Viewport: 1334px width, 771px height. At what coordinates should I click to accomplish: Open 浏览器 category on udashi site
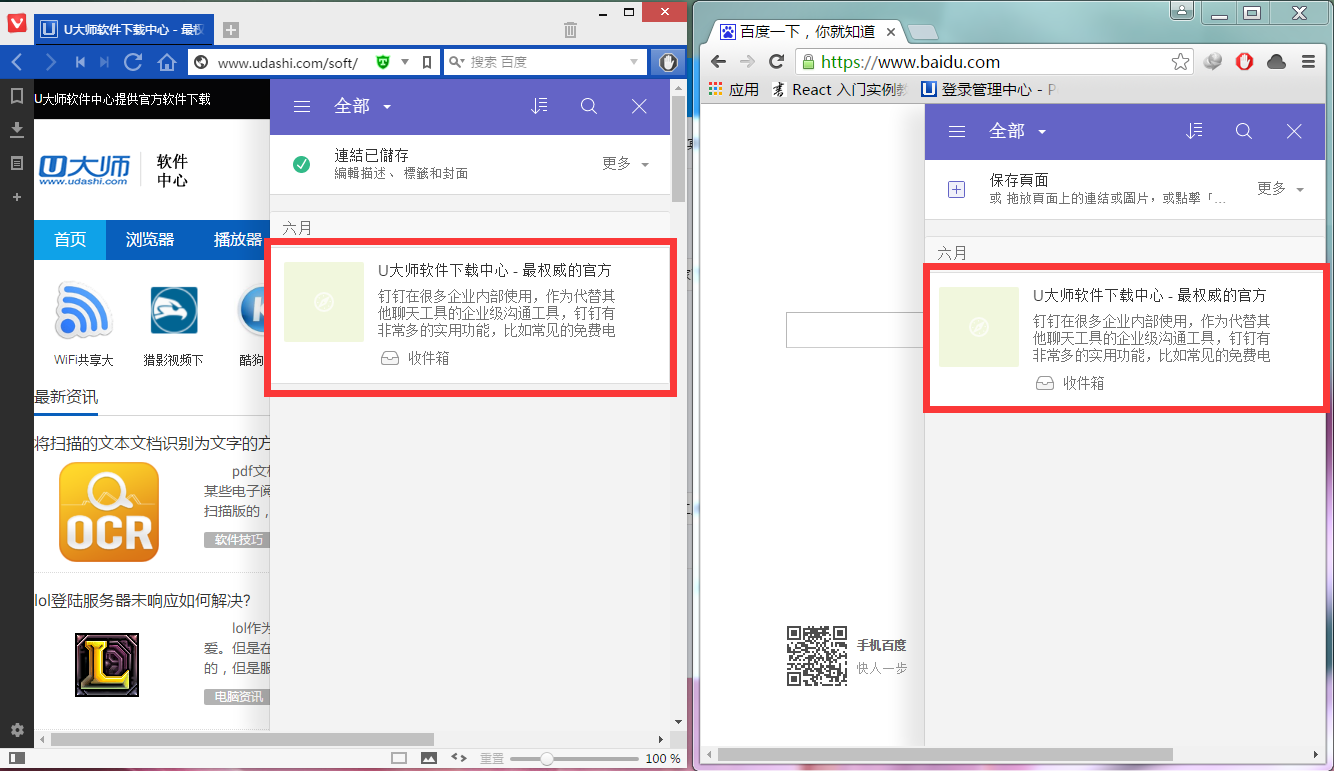pos(150,240)
